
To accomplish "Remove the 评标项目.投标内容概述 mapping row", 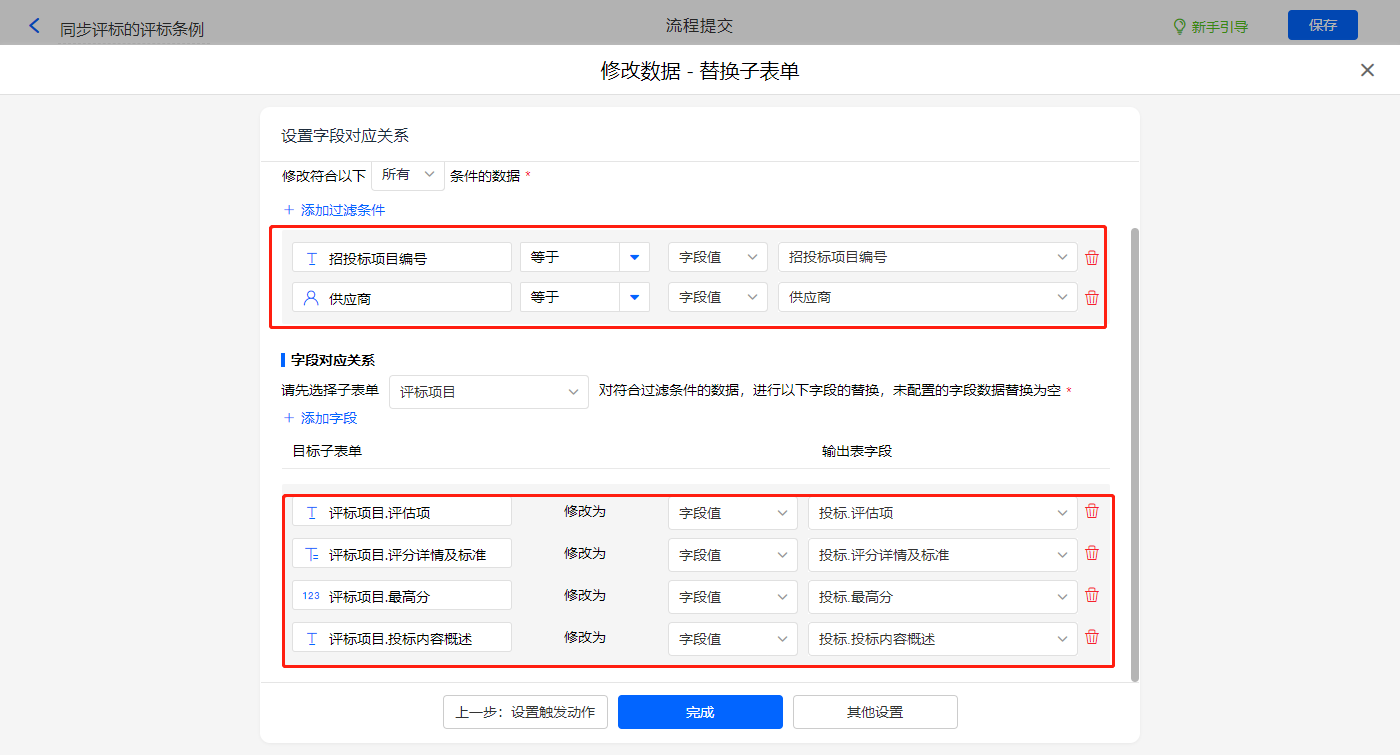I will pyautogui.click(x=1091, y=637).
